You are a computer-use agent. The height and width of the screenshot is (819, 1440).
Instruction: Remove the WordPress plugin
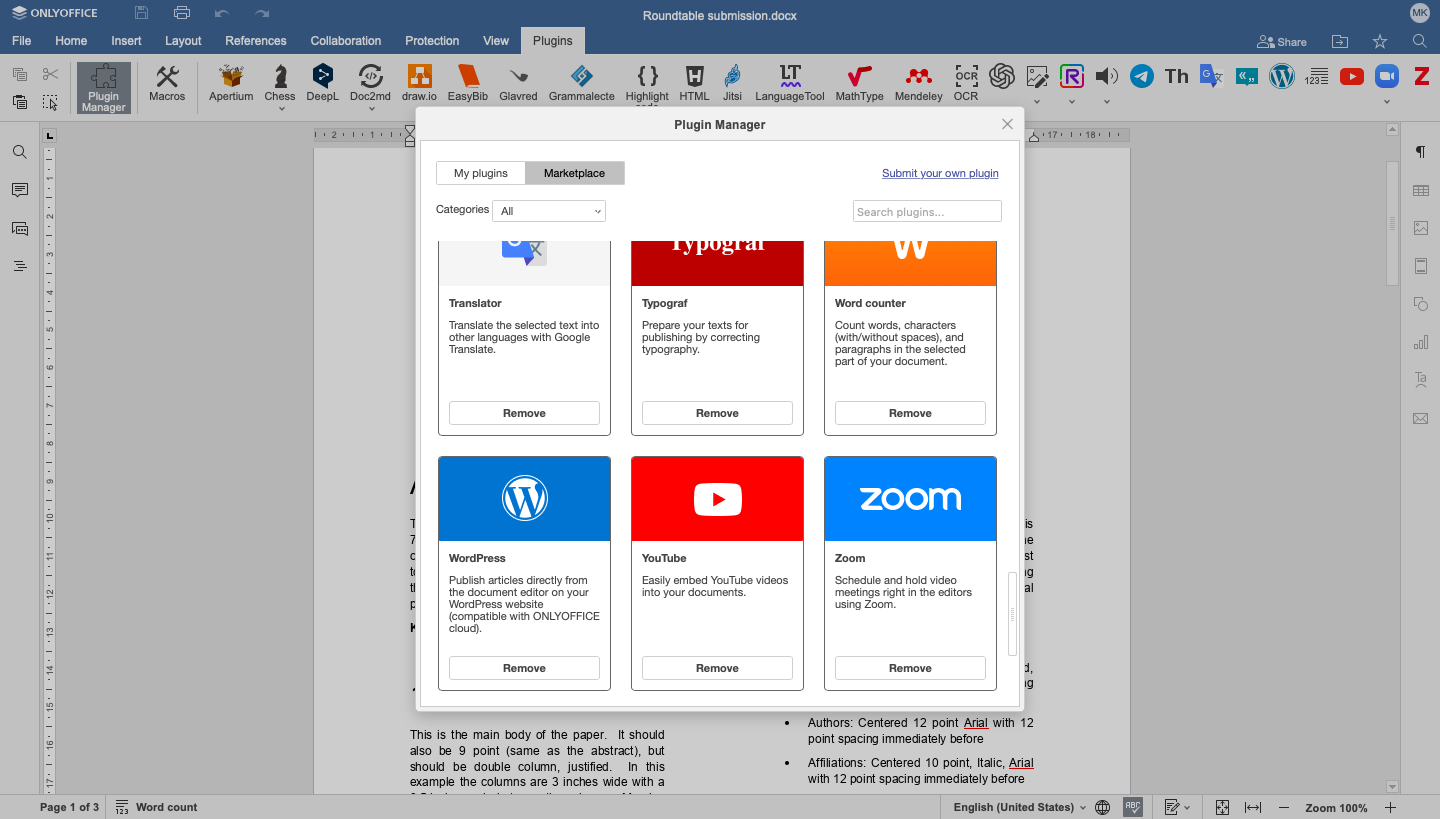coord(524,667)
